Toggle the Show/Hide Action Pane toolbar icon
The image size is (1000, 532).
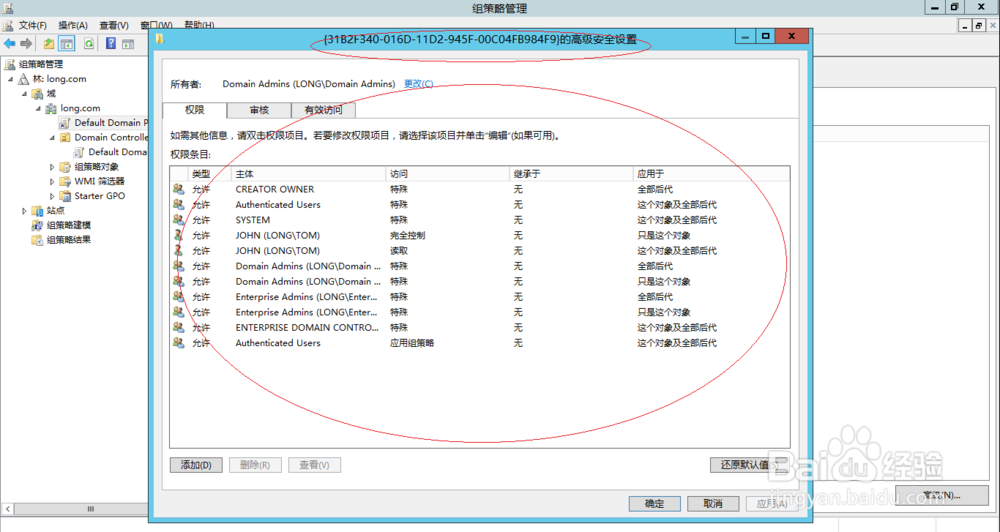[128, 44]
